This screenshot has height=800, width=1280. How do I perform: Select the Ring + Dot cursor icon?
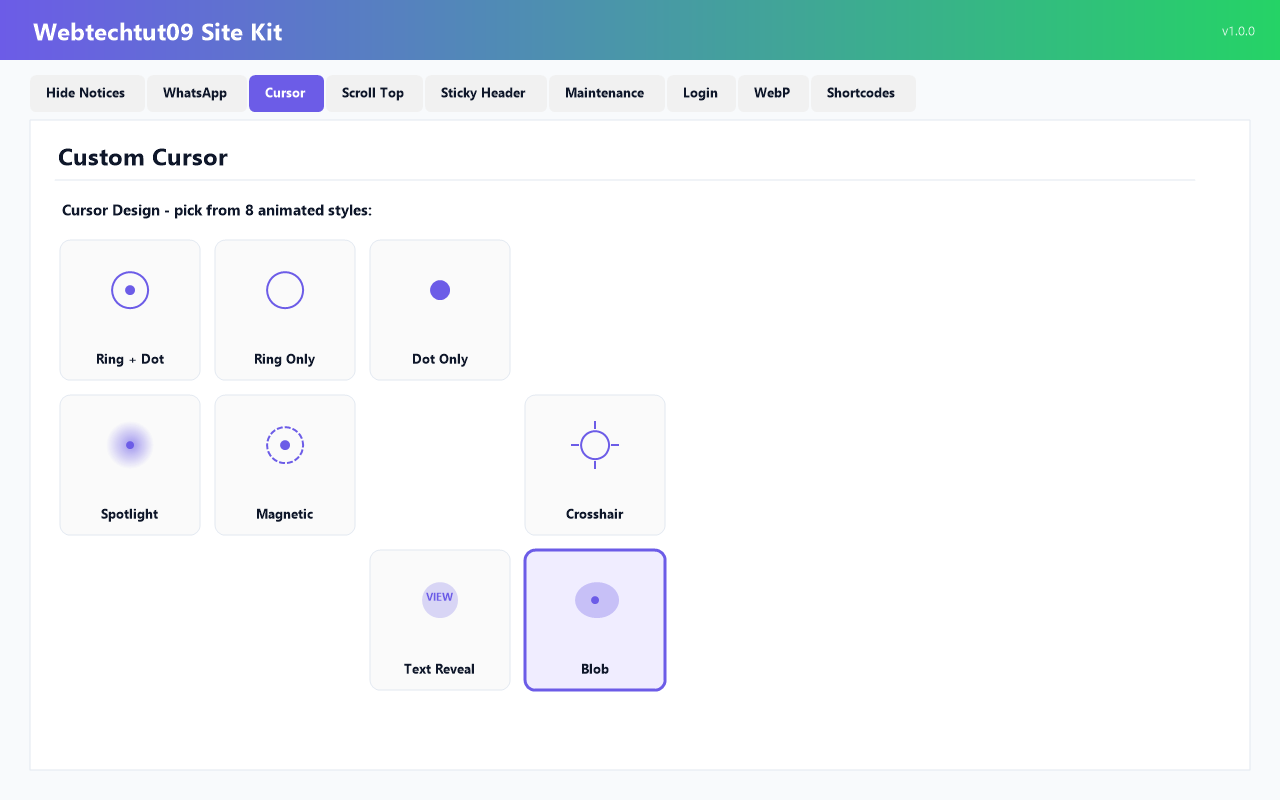click(x=130, y=290)
